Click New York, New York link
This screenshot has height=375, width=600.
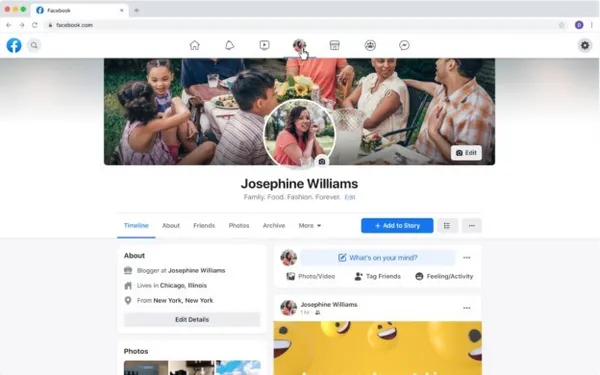point(183,300)
